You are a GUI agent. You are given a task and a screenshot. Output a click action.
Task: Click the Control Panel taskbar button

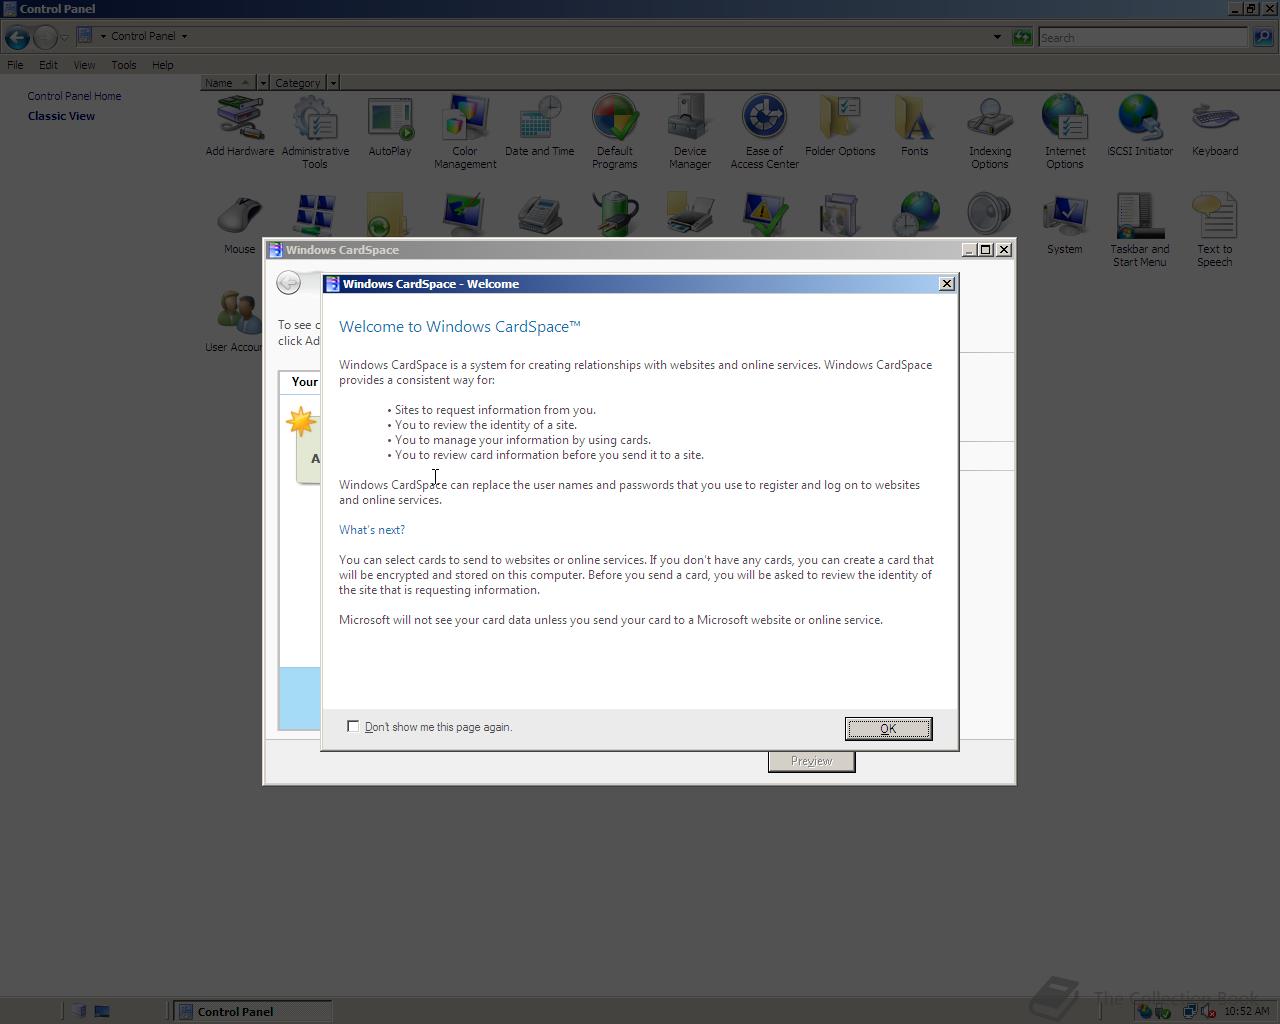click(253, 1011)
